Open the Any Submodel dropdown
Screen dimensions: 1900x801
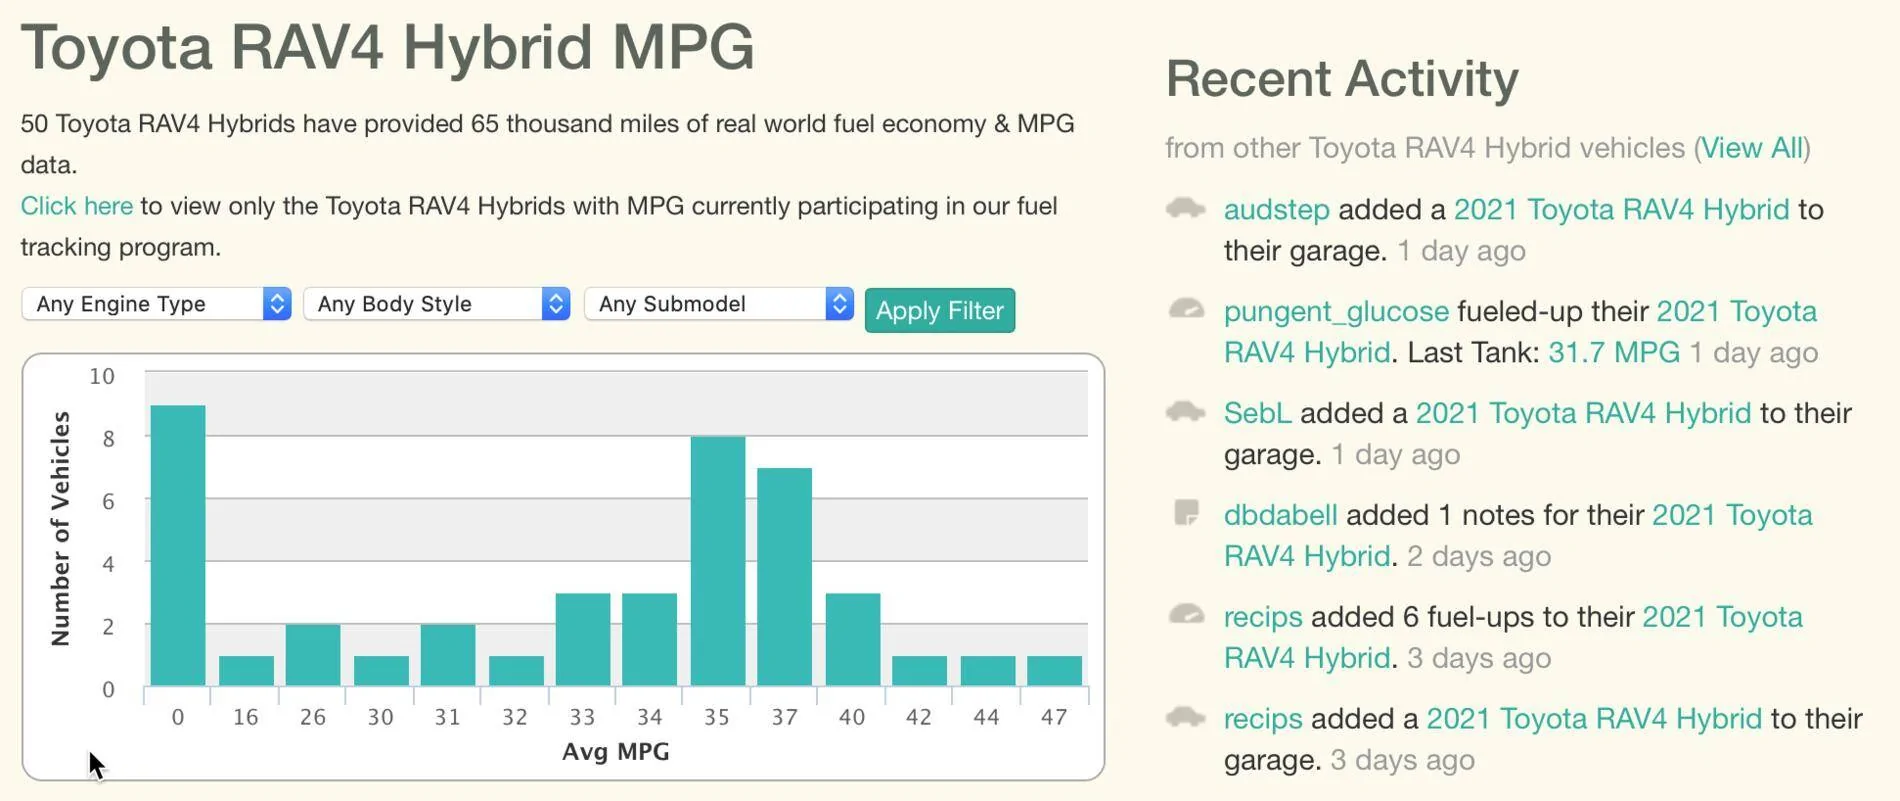coord(719,303)
